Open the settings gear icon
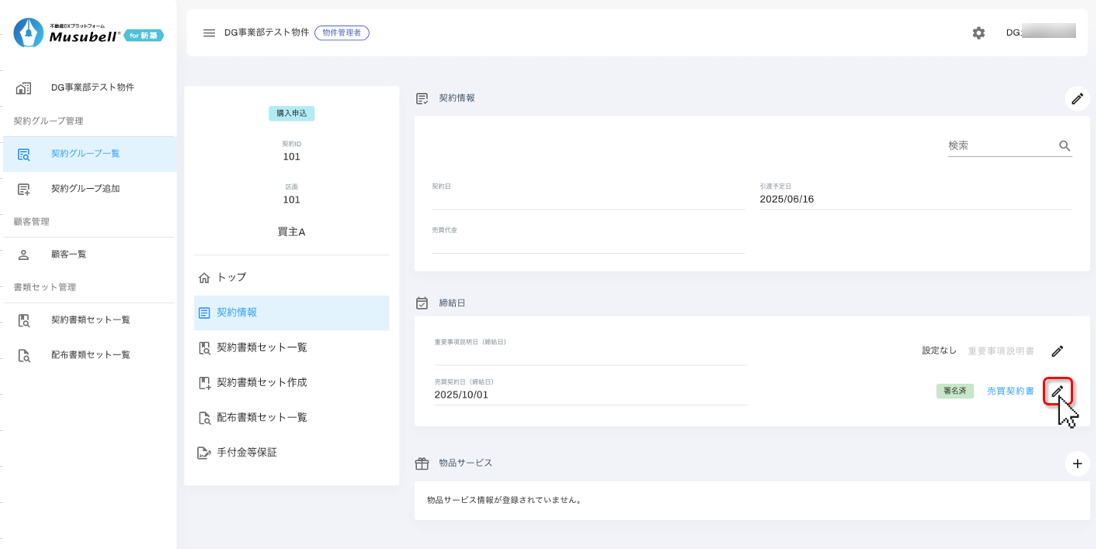Image resolution: width=1096 pixels, height=549 pixels. click(x=978, y=33)
